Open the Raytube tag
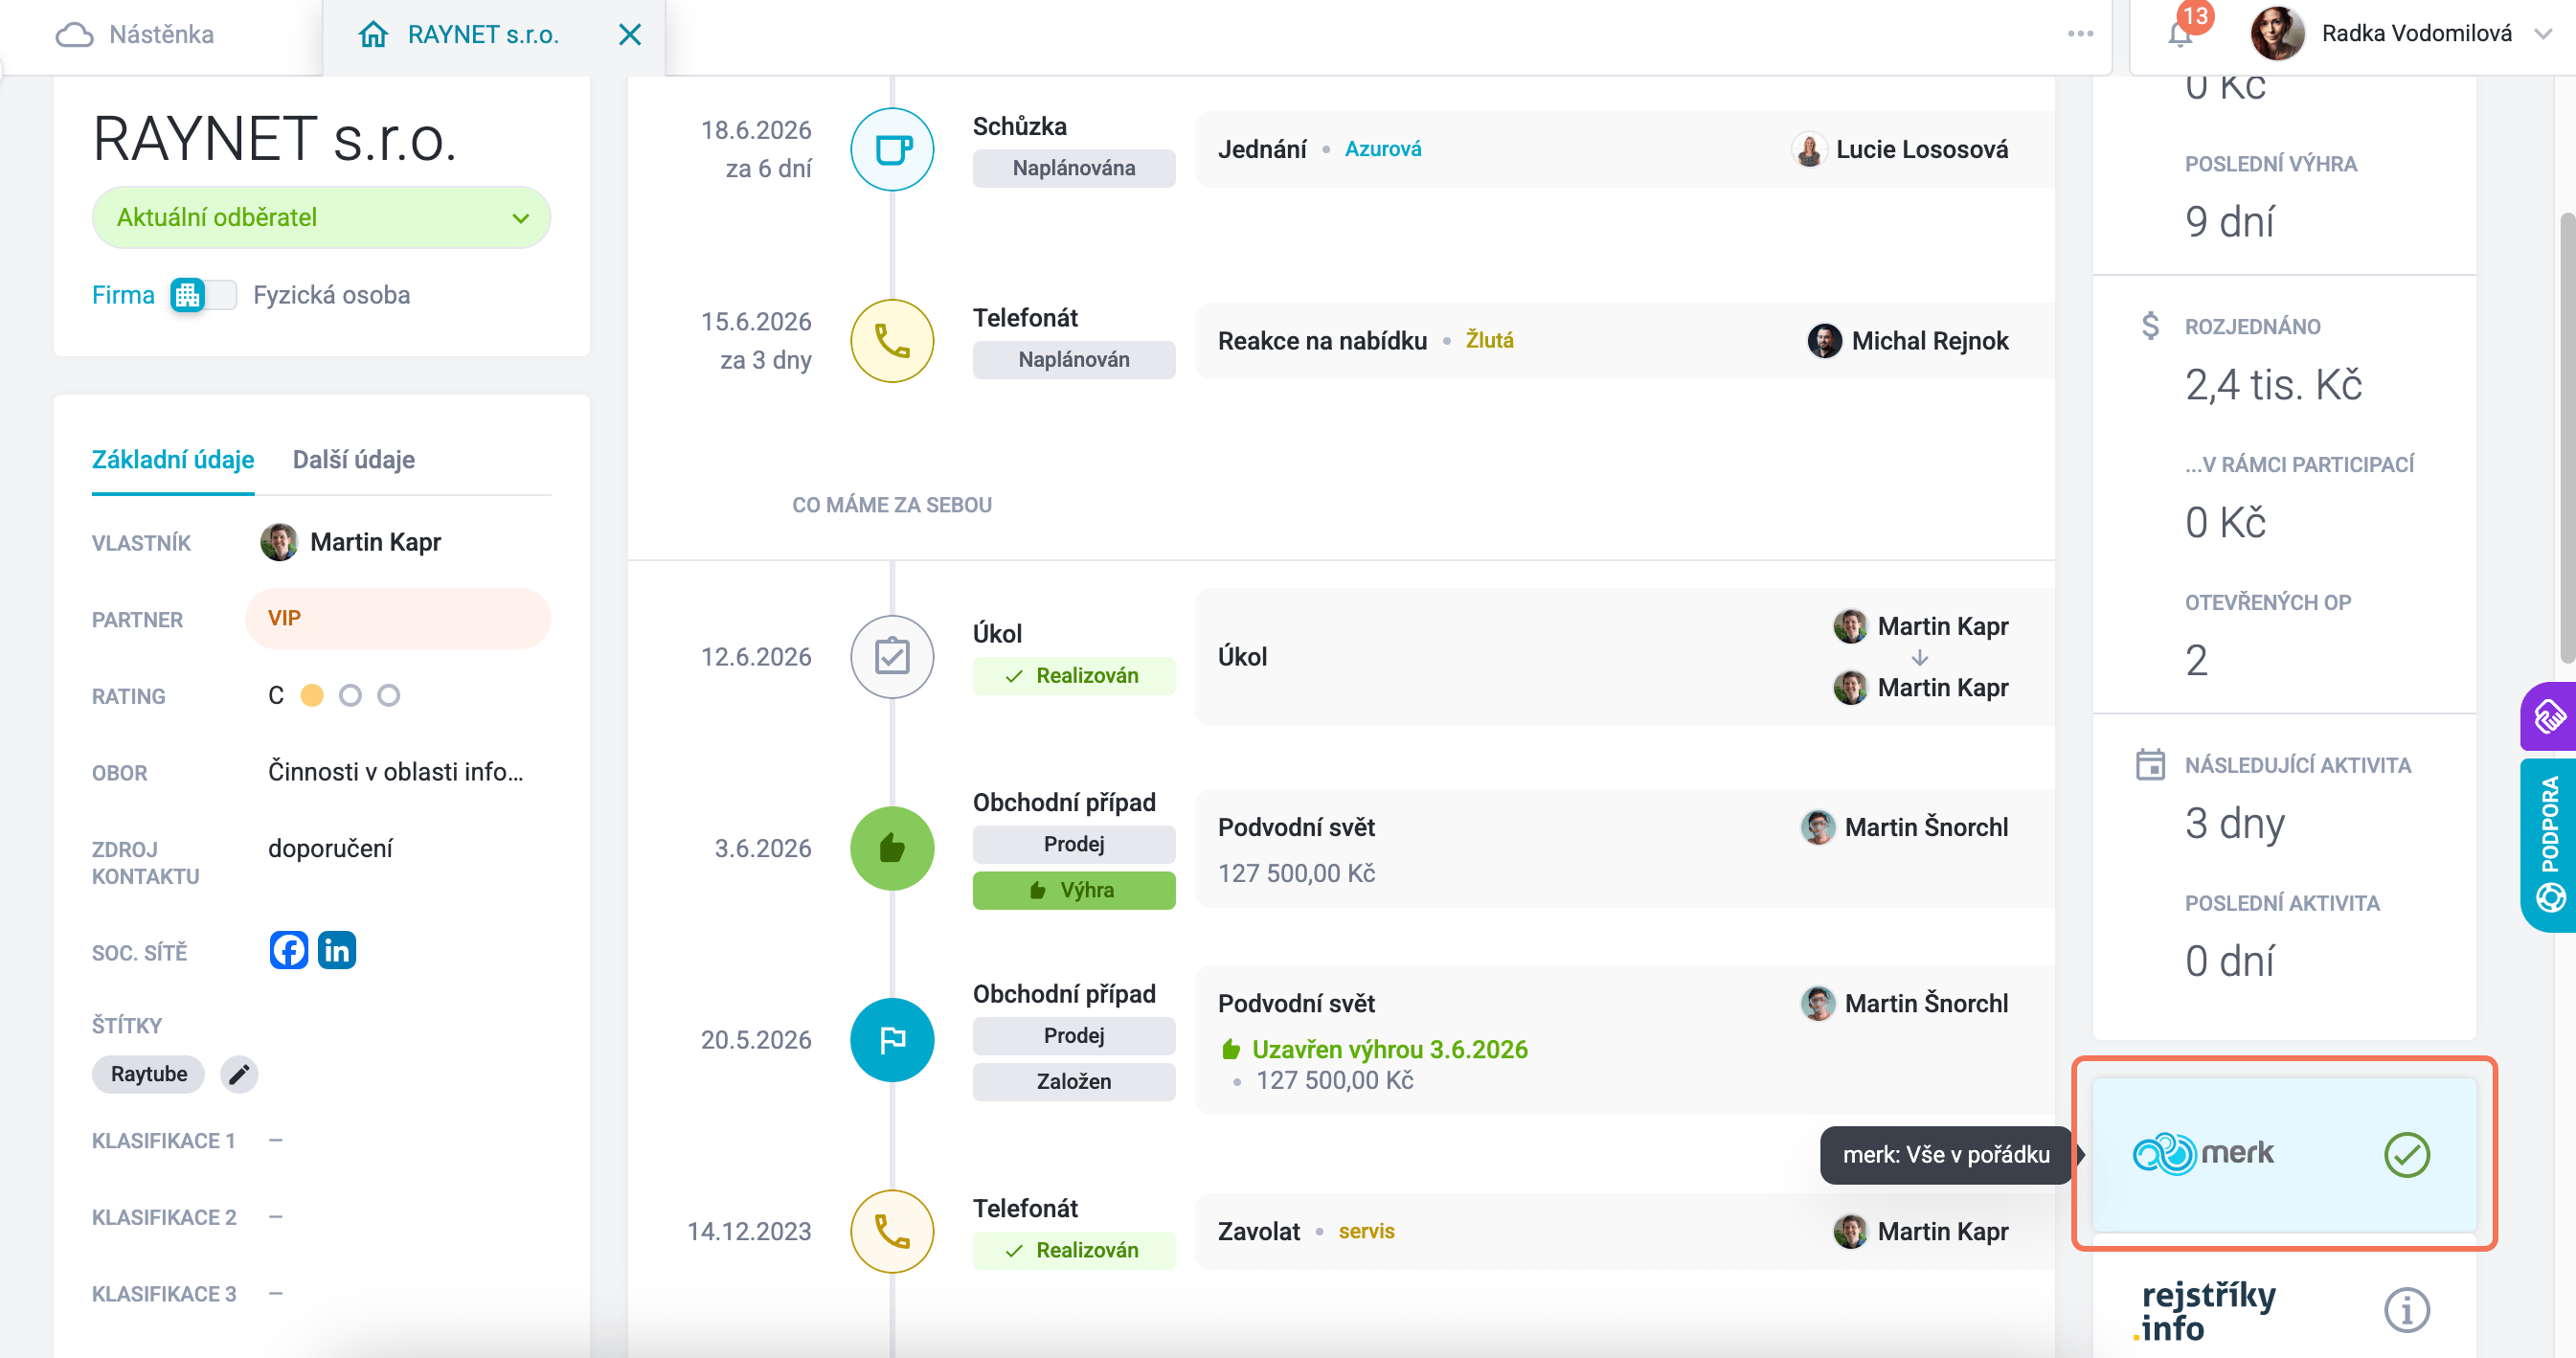 click(x=149, y=1074)
